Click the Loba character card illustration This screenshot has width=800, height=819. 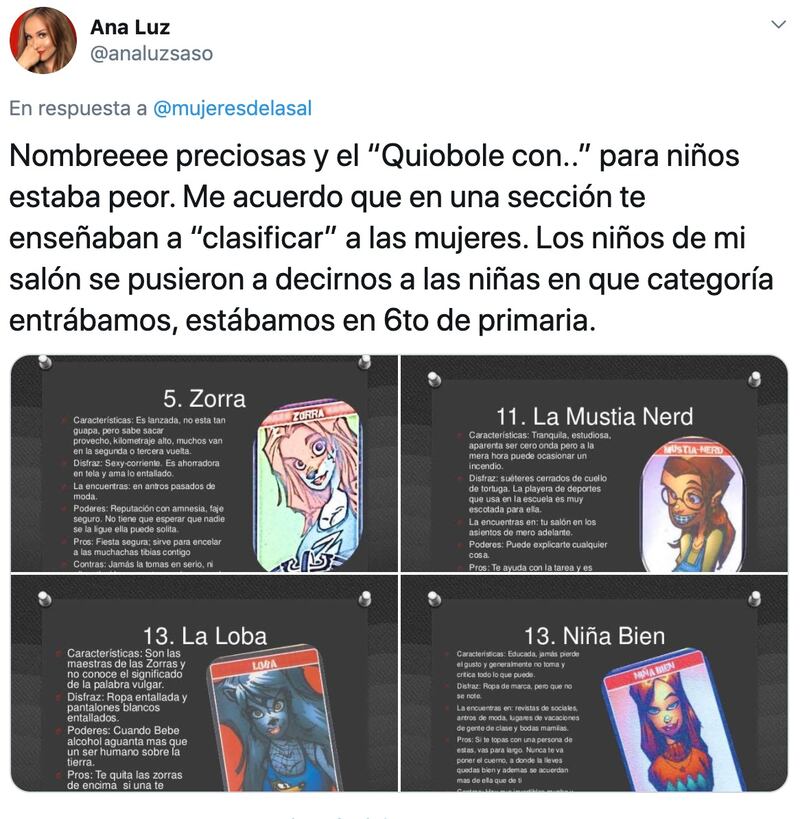tap(273, 721)
